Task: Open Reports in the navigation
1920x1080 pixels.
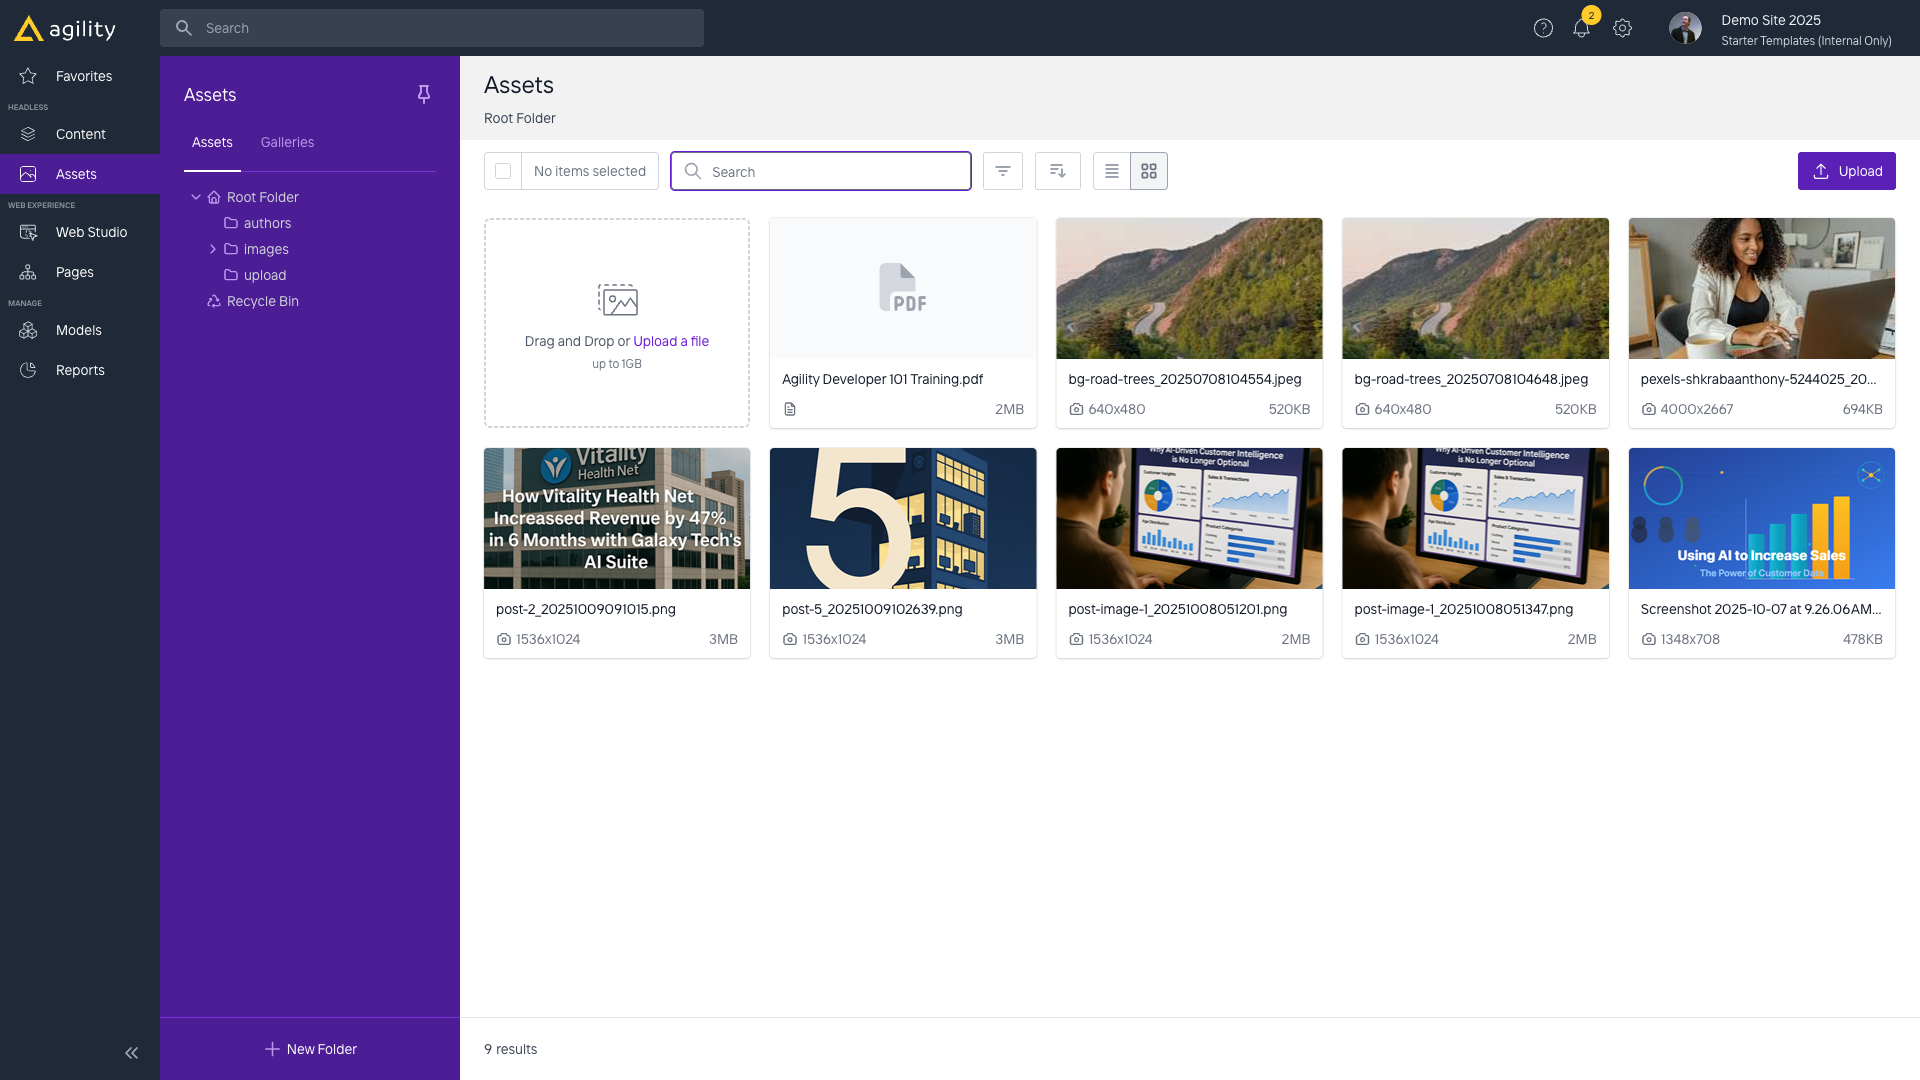Action: click(x=80, y=370)
